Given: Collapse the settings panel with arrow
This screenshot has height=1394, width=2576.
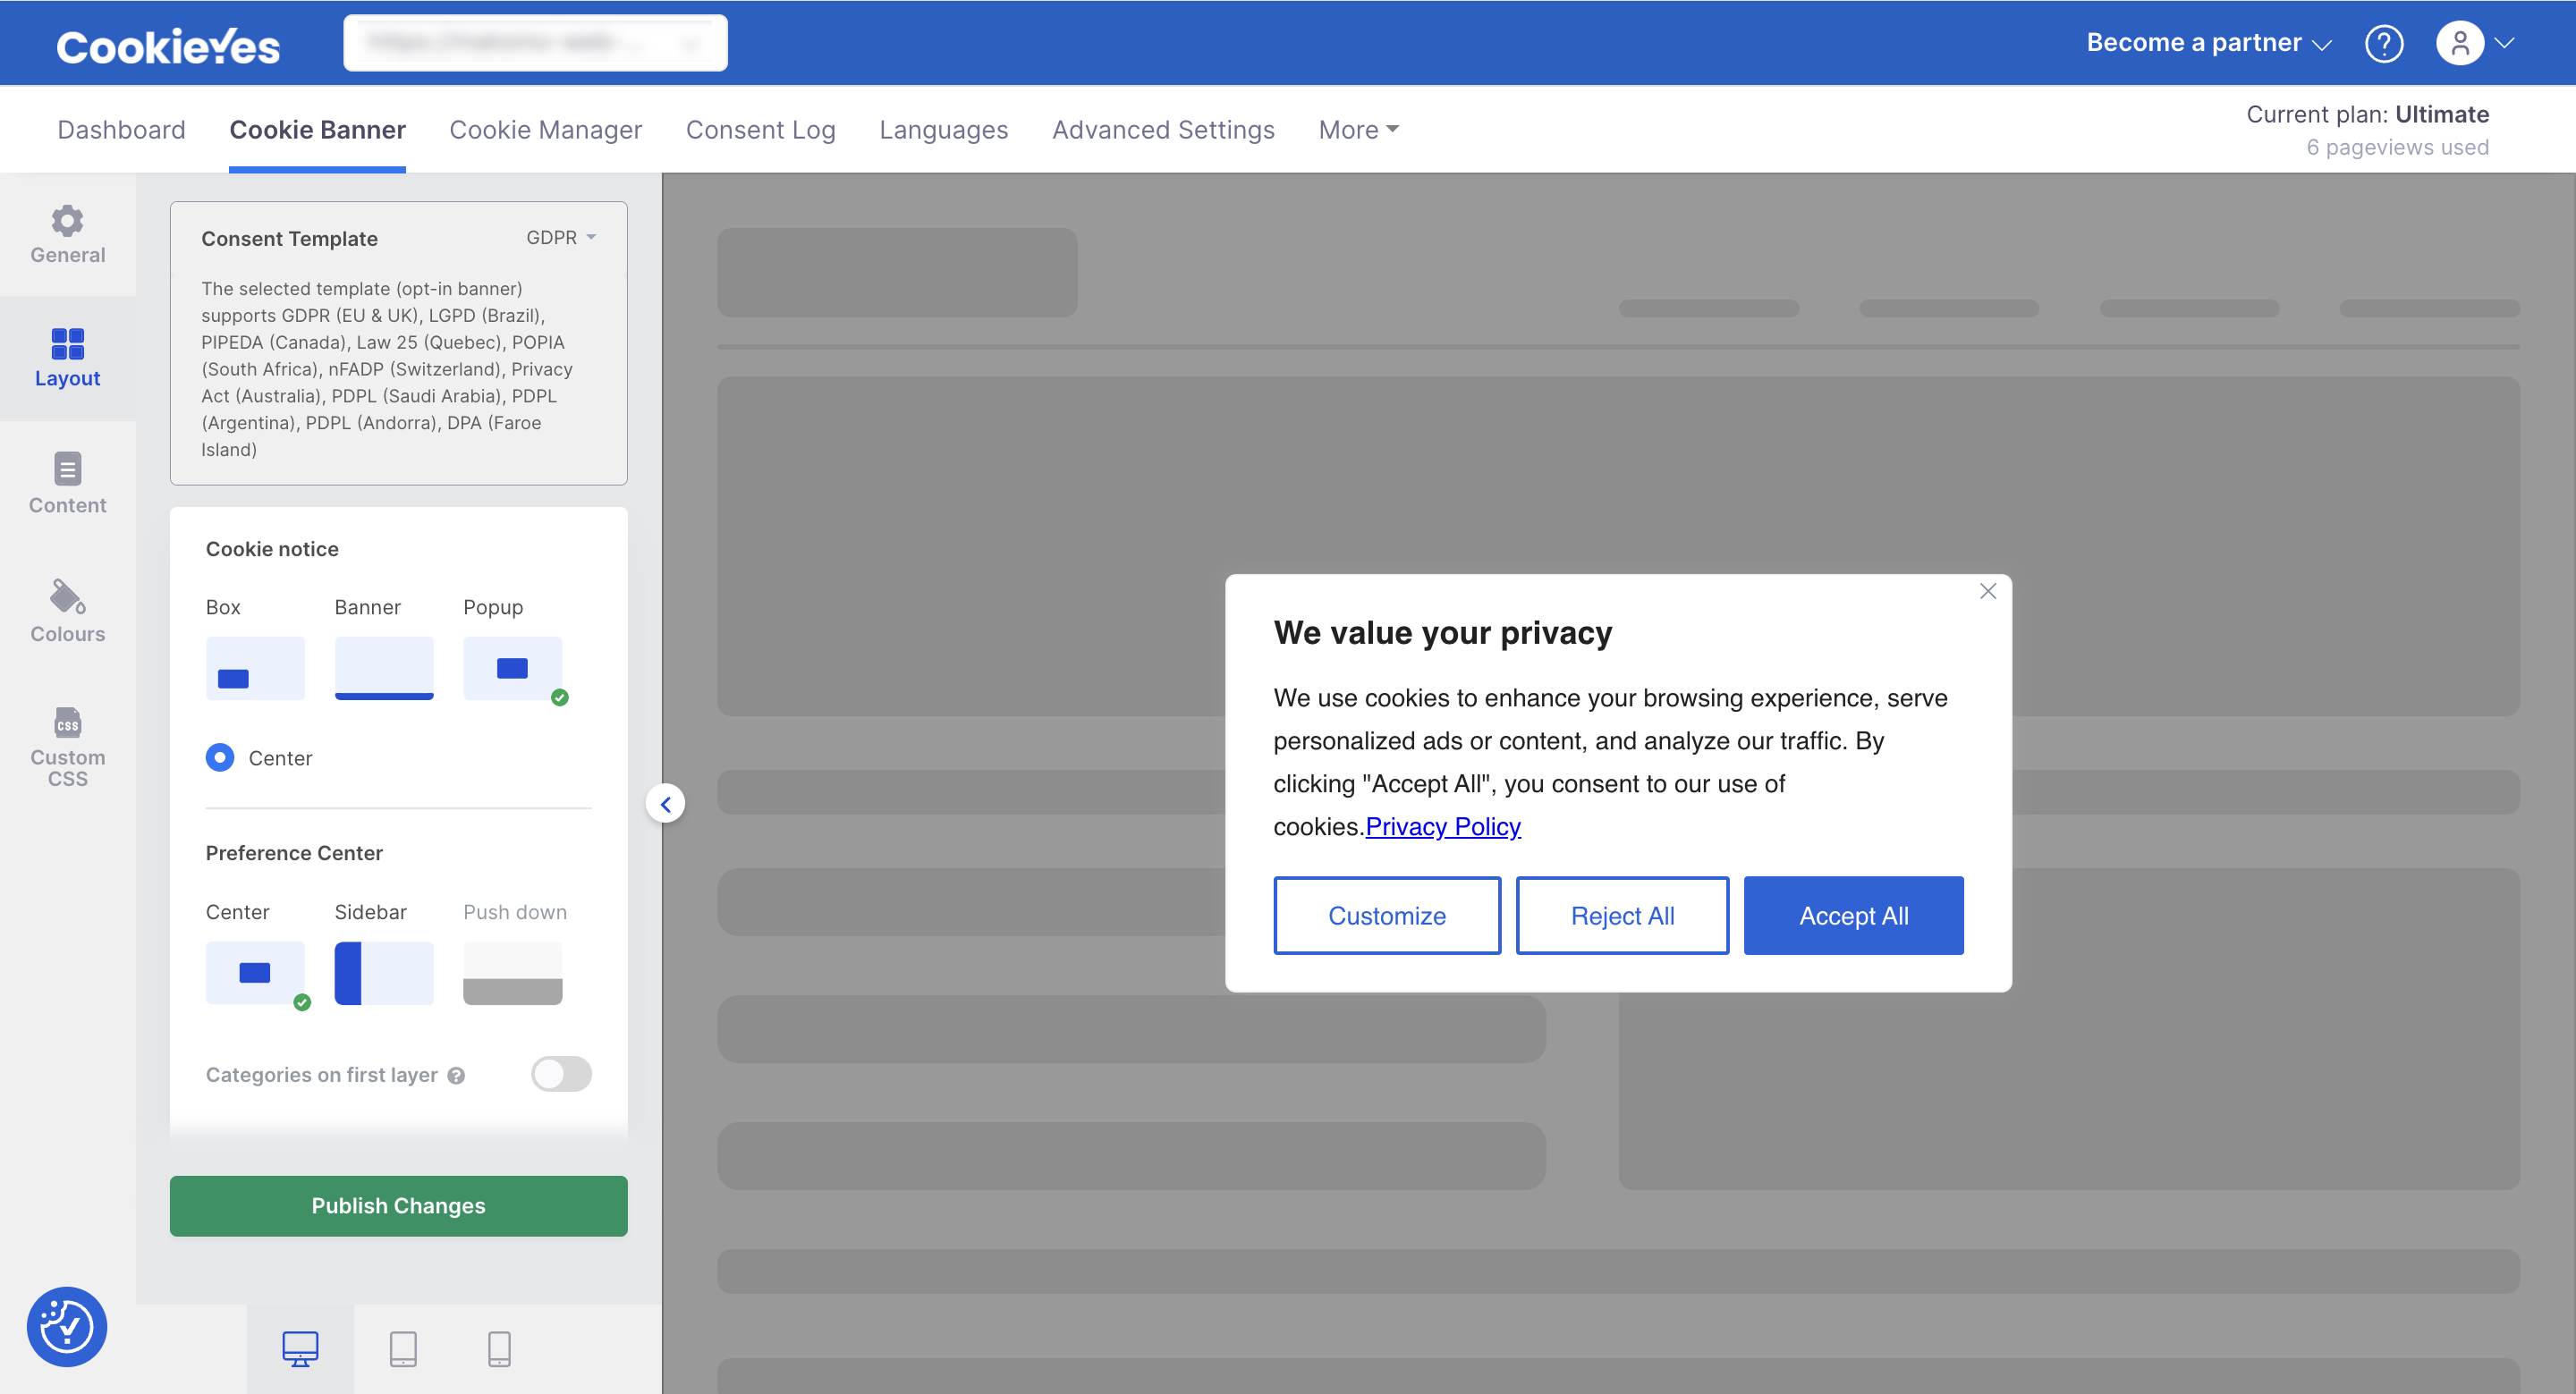Looking at the screenshot, I should pyautogui.click(x=665, y=803).
